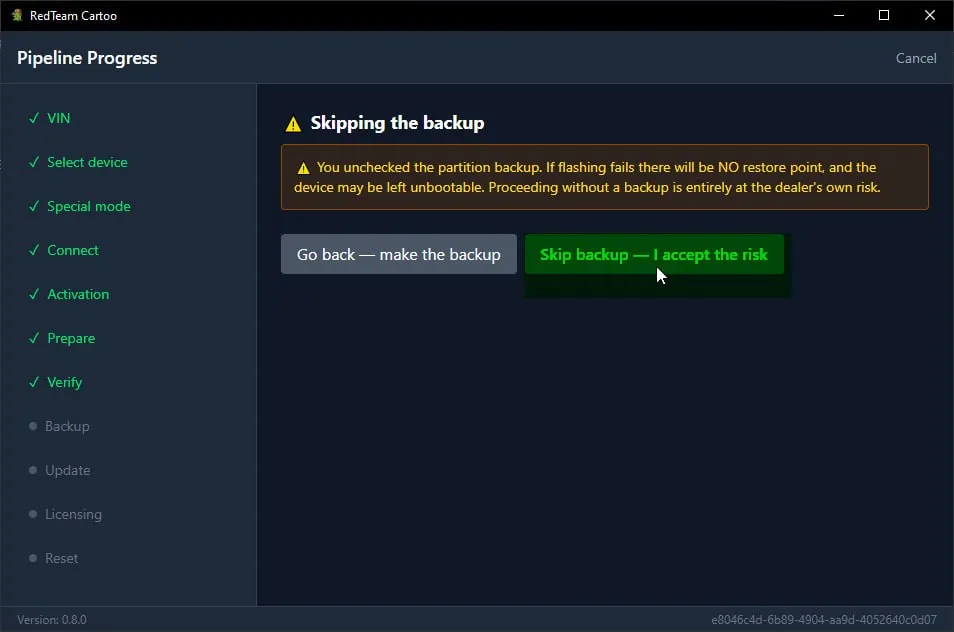Click the checkmark beside Activation
This screenshot has width=954, height=632.
point(34,294)
